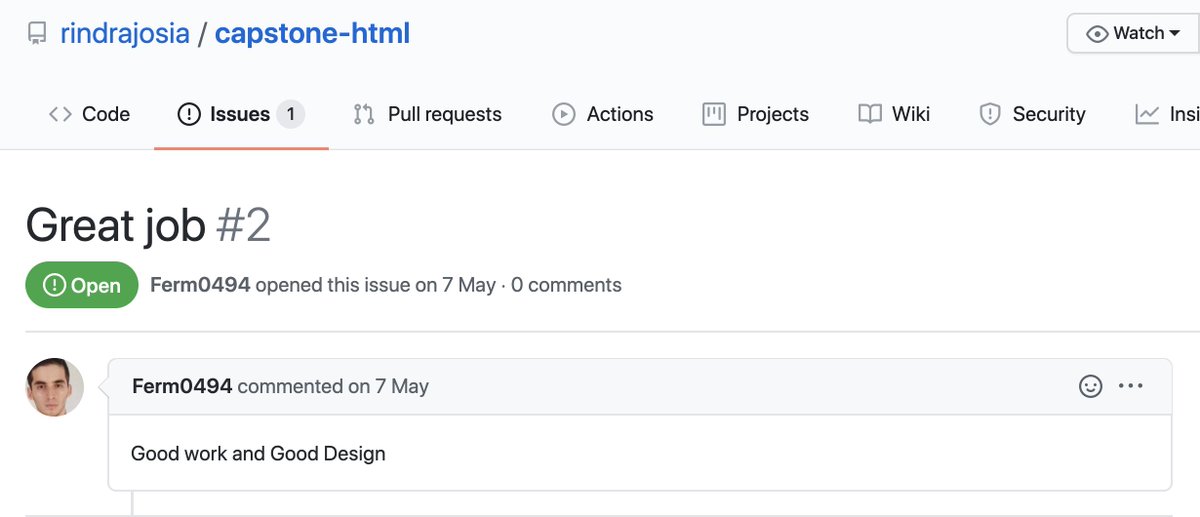Screen dimensions: 1200x517
Task: Click the repository book icon
Action: 37,34
